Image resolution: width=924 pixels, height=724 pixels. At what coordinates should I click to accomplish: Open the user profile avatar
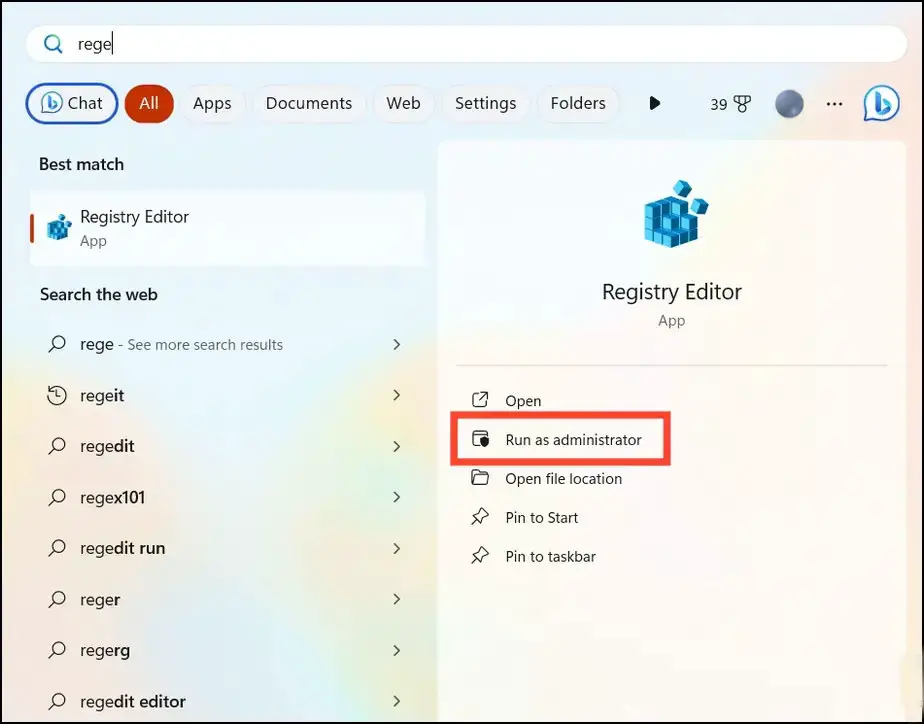(789, 104)
